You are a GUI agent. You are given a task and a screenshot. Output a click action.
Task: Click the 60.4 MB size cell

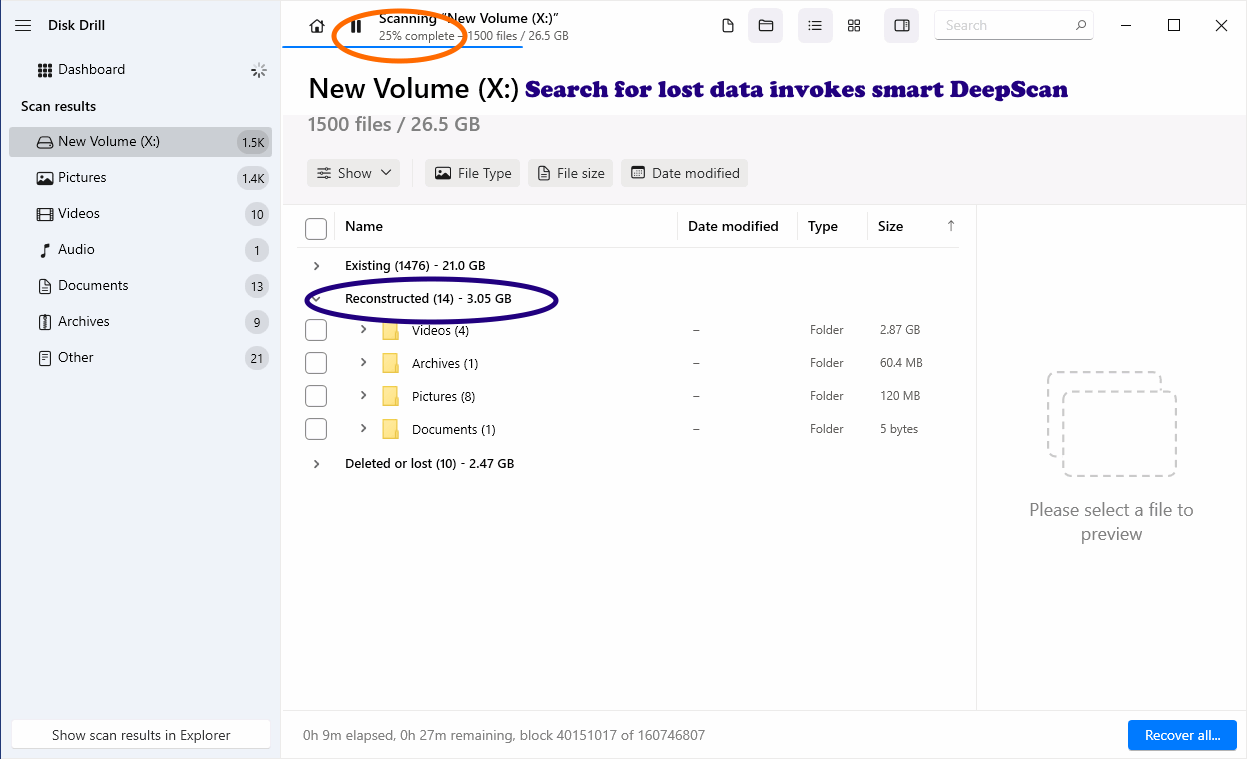click(901, 363)
